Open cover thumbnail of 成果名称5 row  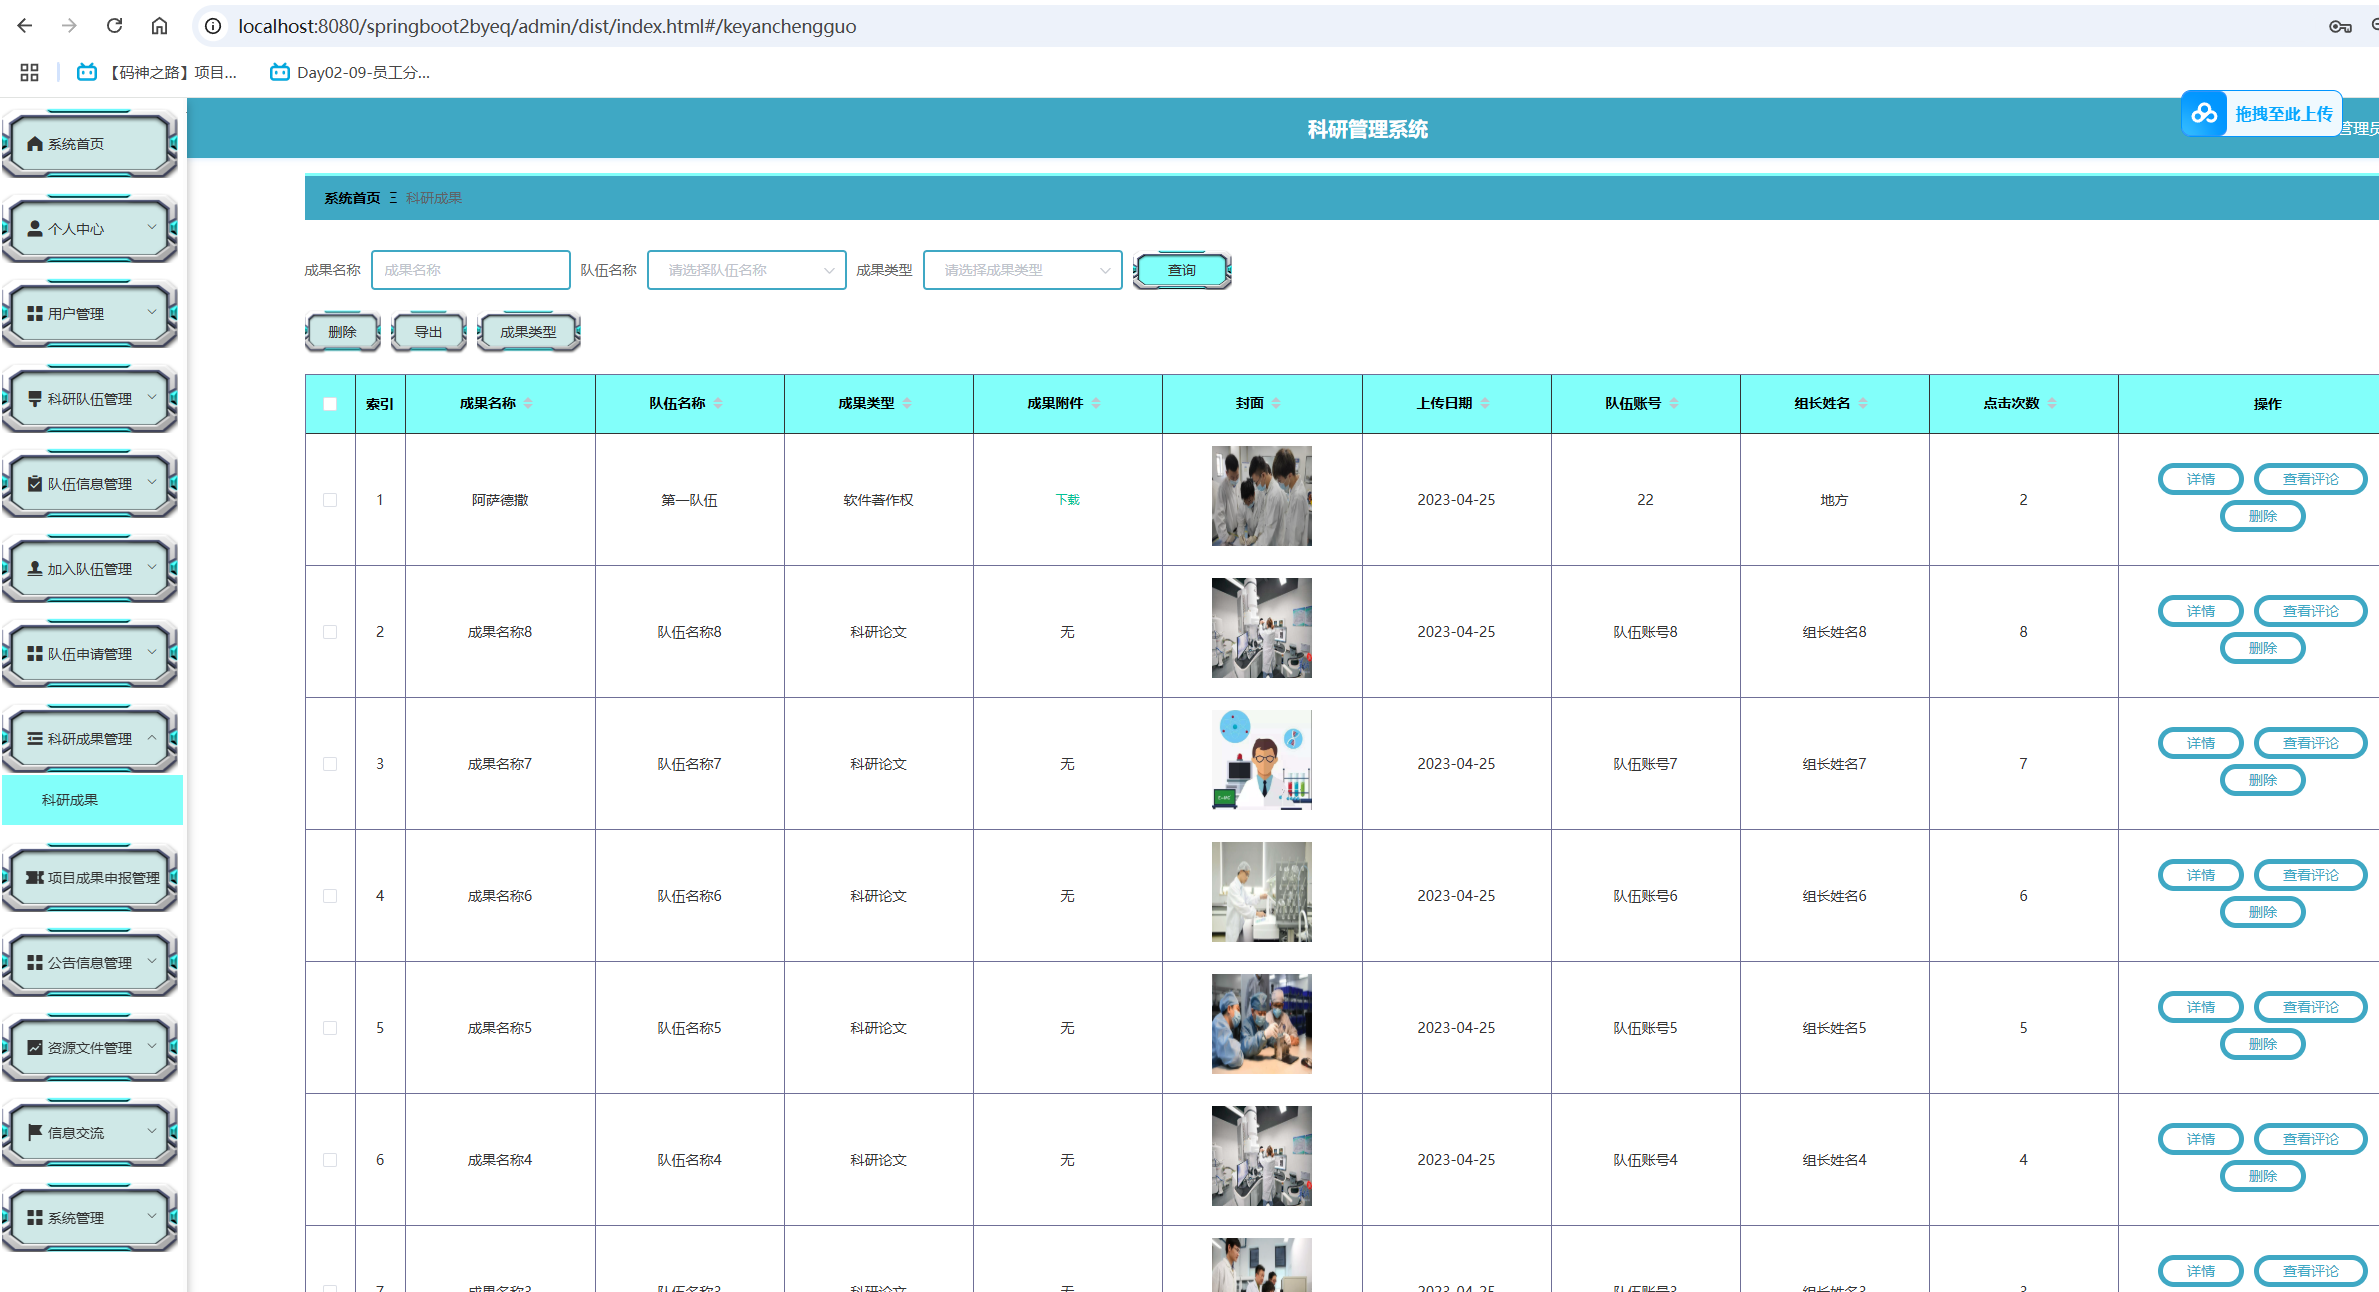coord(1262,1024)
